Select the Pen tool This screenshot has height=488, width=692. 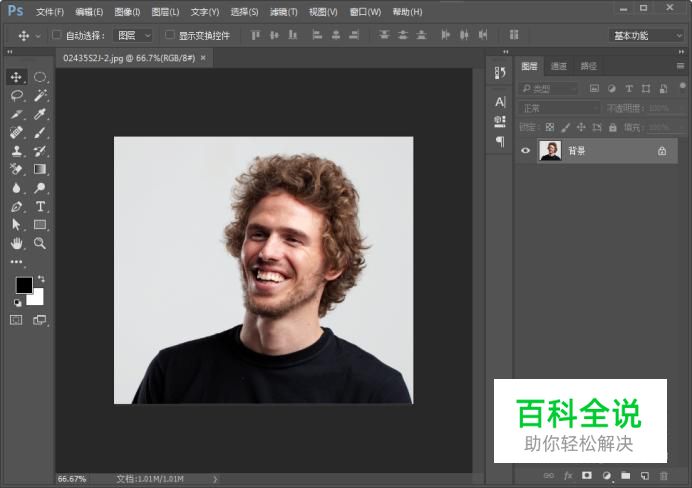click(16, 206)
